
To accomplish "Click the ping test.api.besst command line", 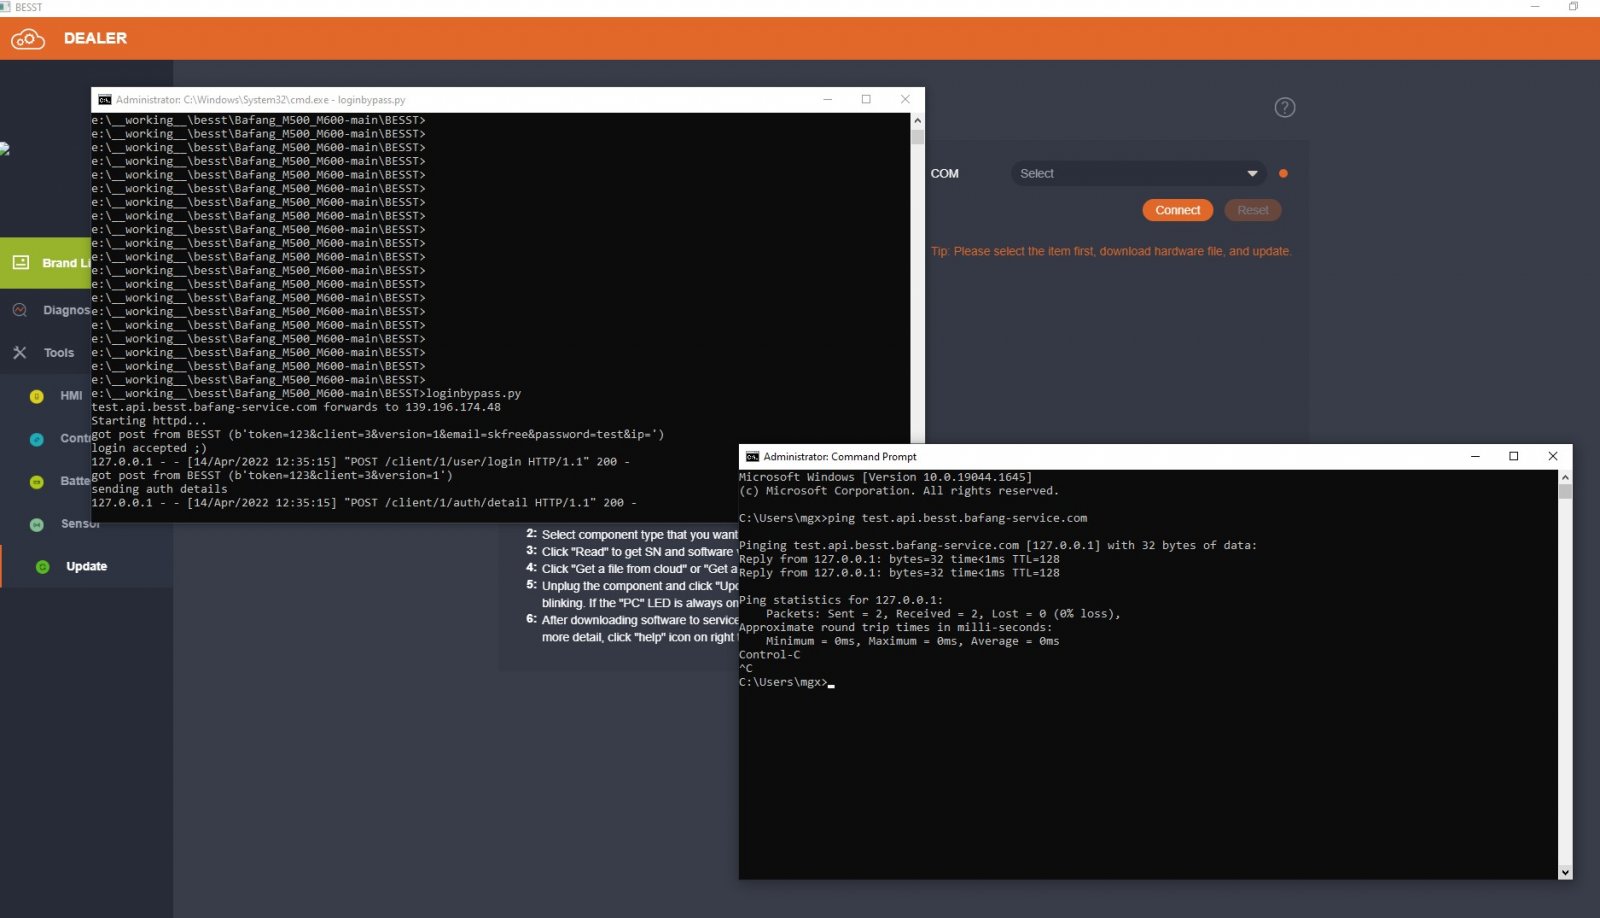I will [913, 518].
